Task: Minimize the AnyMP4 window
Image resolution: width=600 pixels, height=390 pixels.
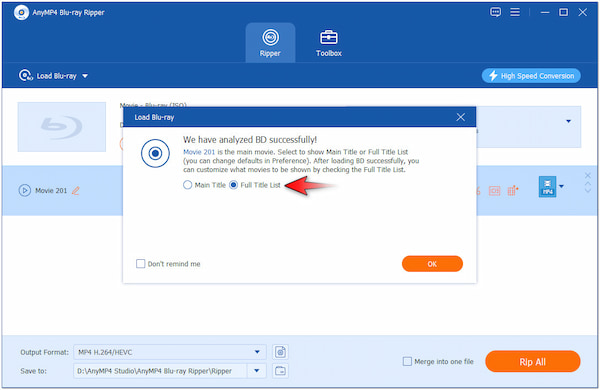Action: 545,12
